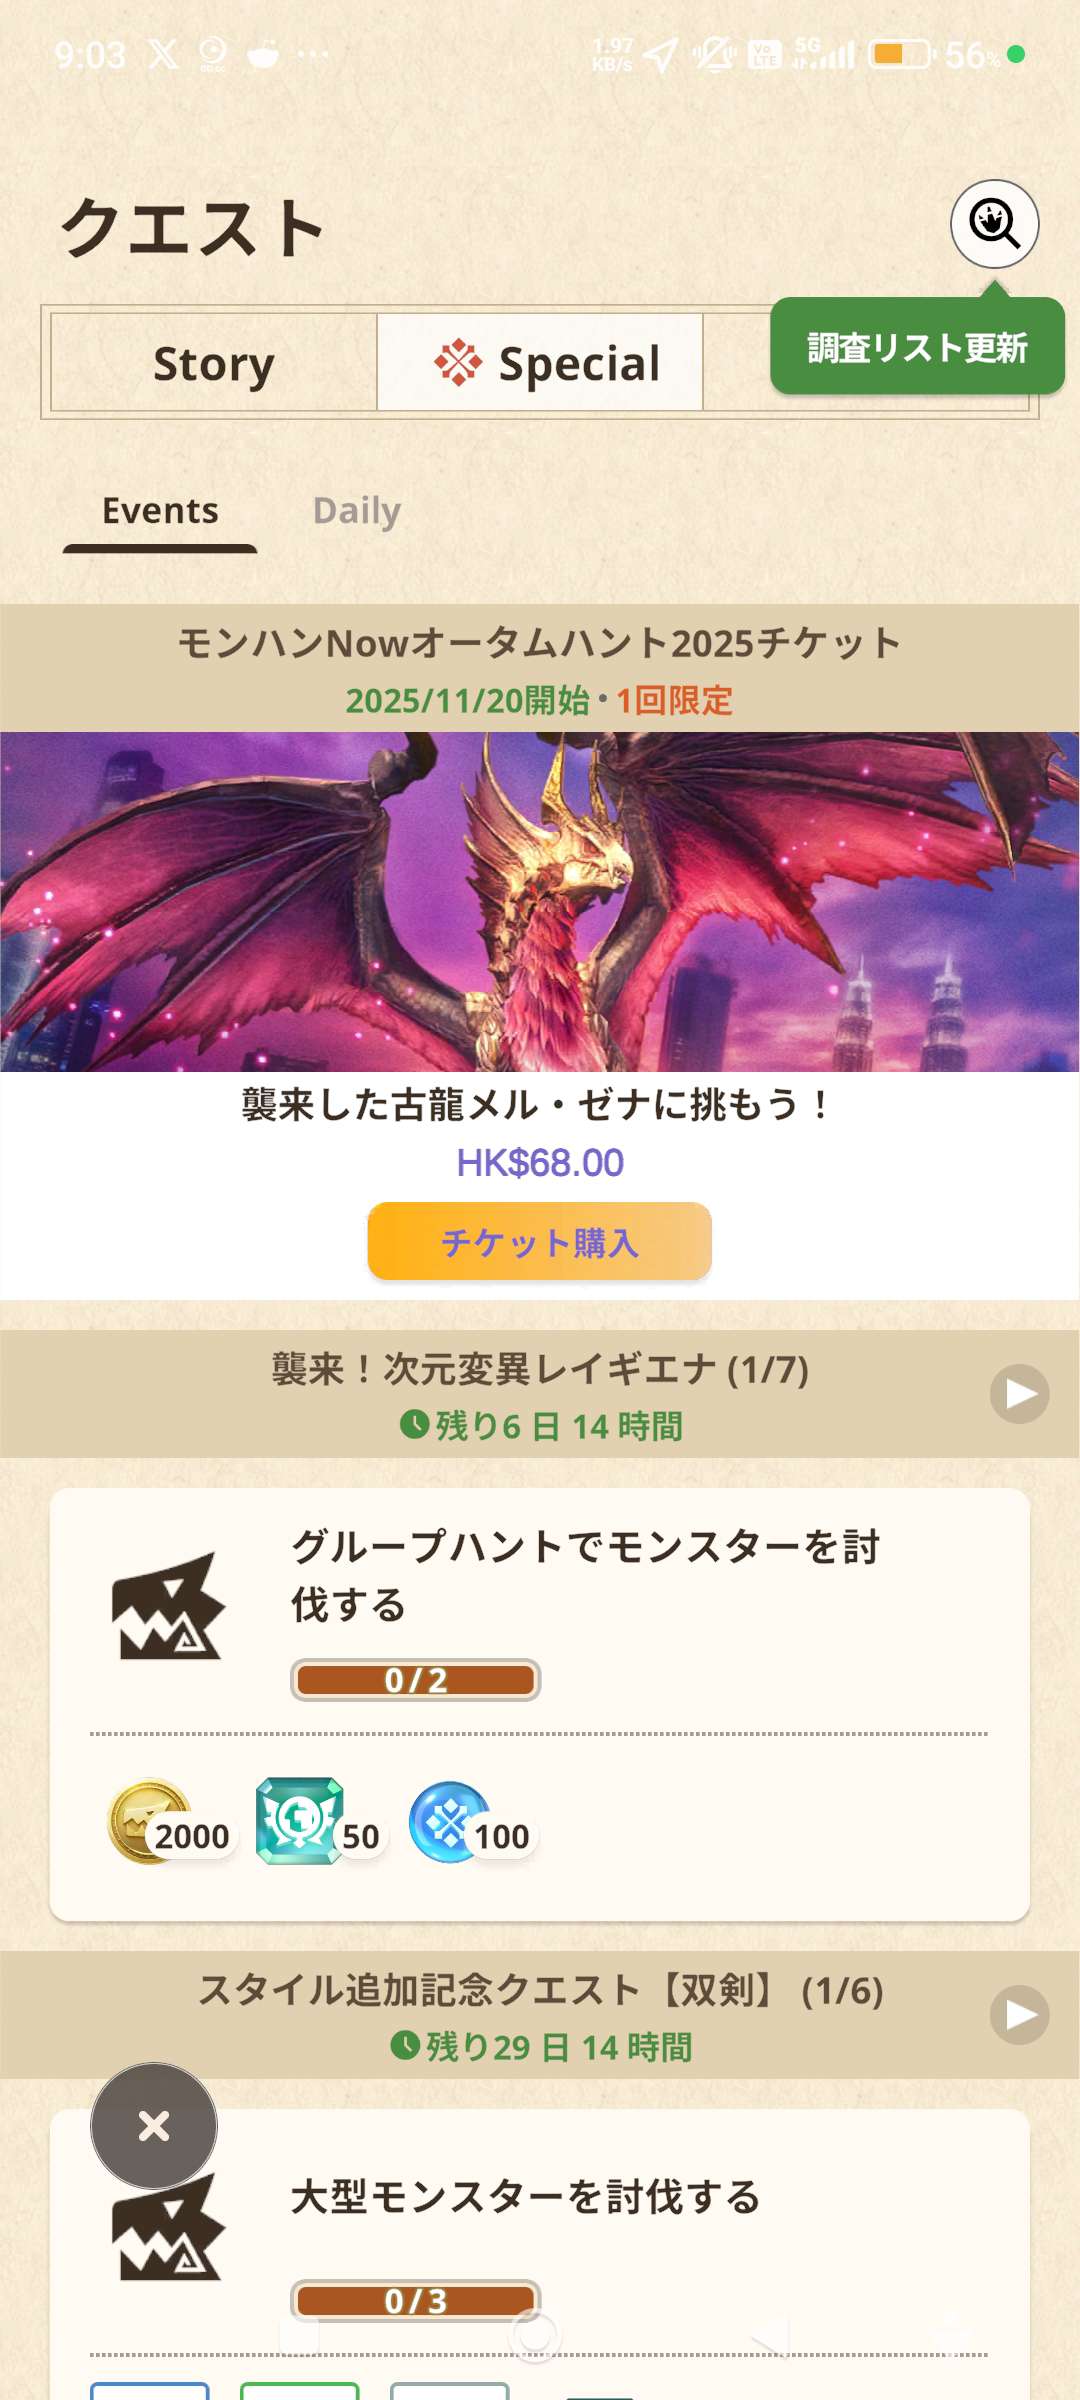Tap the green gem reward icon 50
The width and height of the screenshot is (1080, 2400).
coord(299,1821)
